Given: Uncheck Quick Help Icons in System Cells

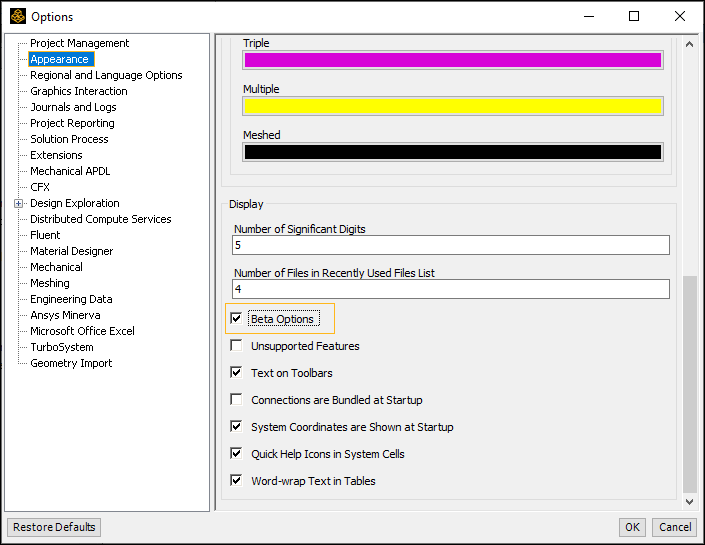Looking at the screenshot, I should tap(236, 454).
